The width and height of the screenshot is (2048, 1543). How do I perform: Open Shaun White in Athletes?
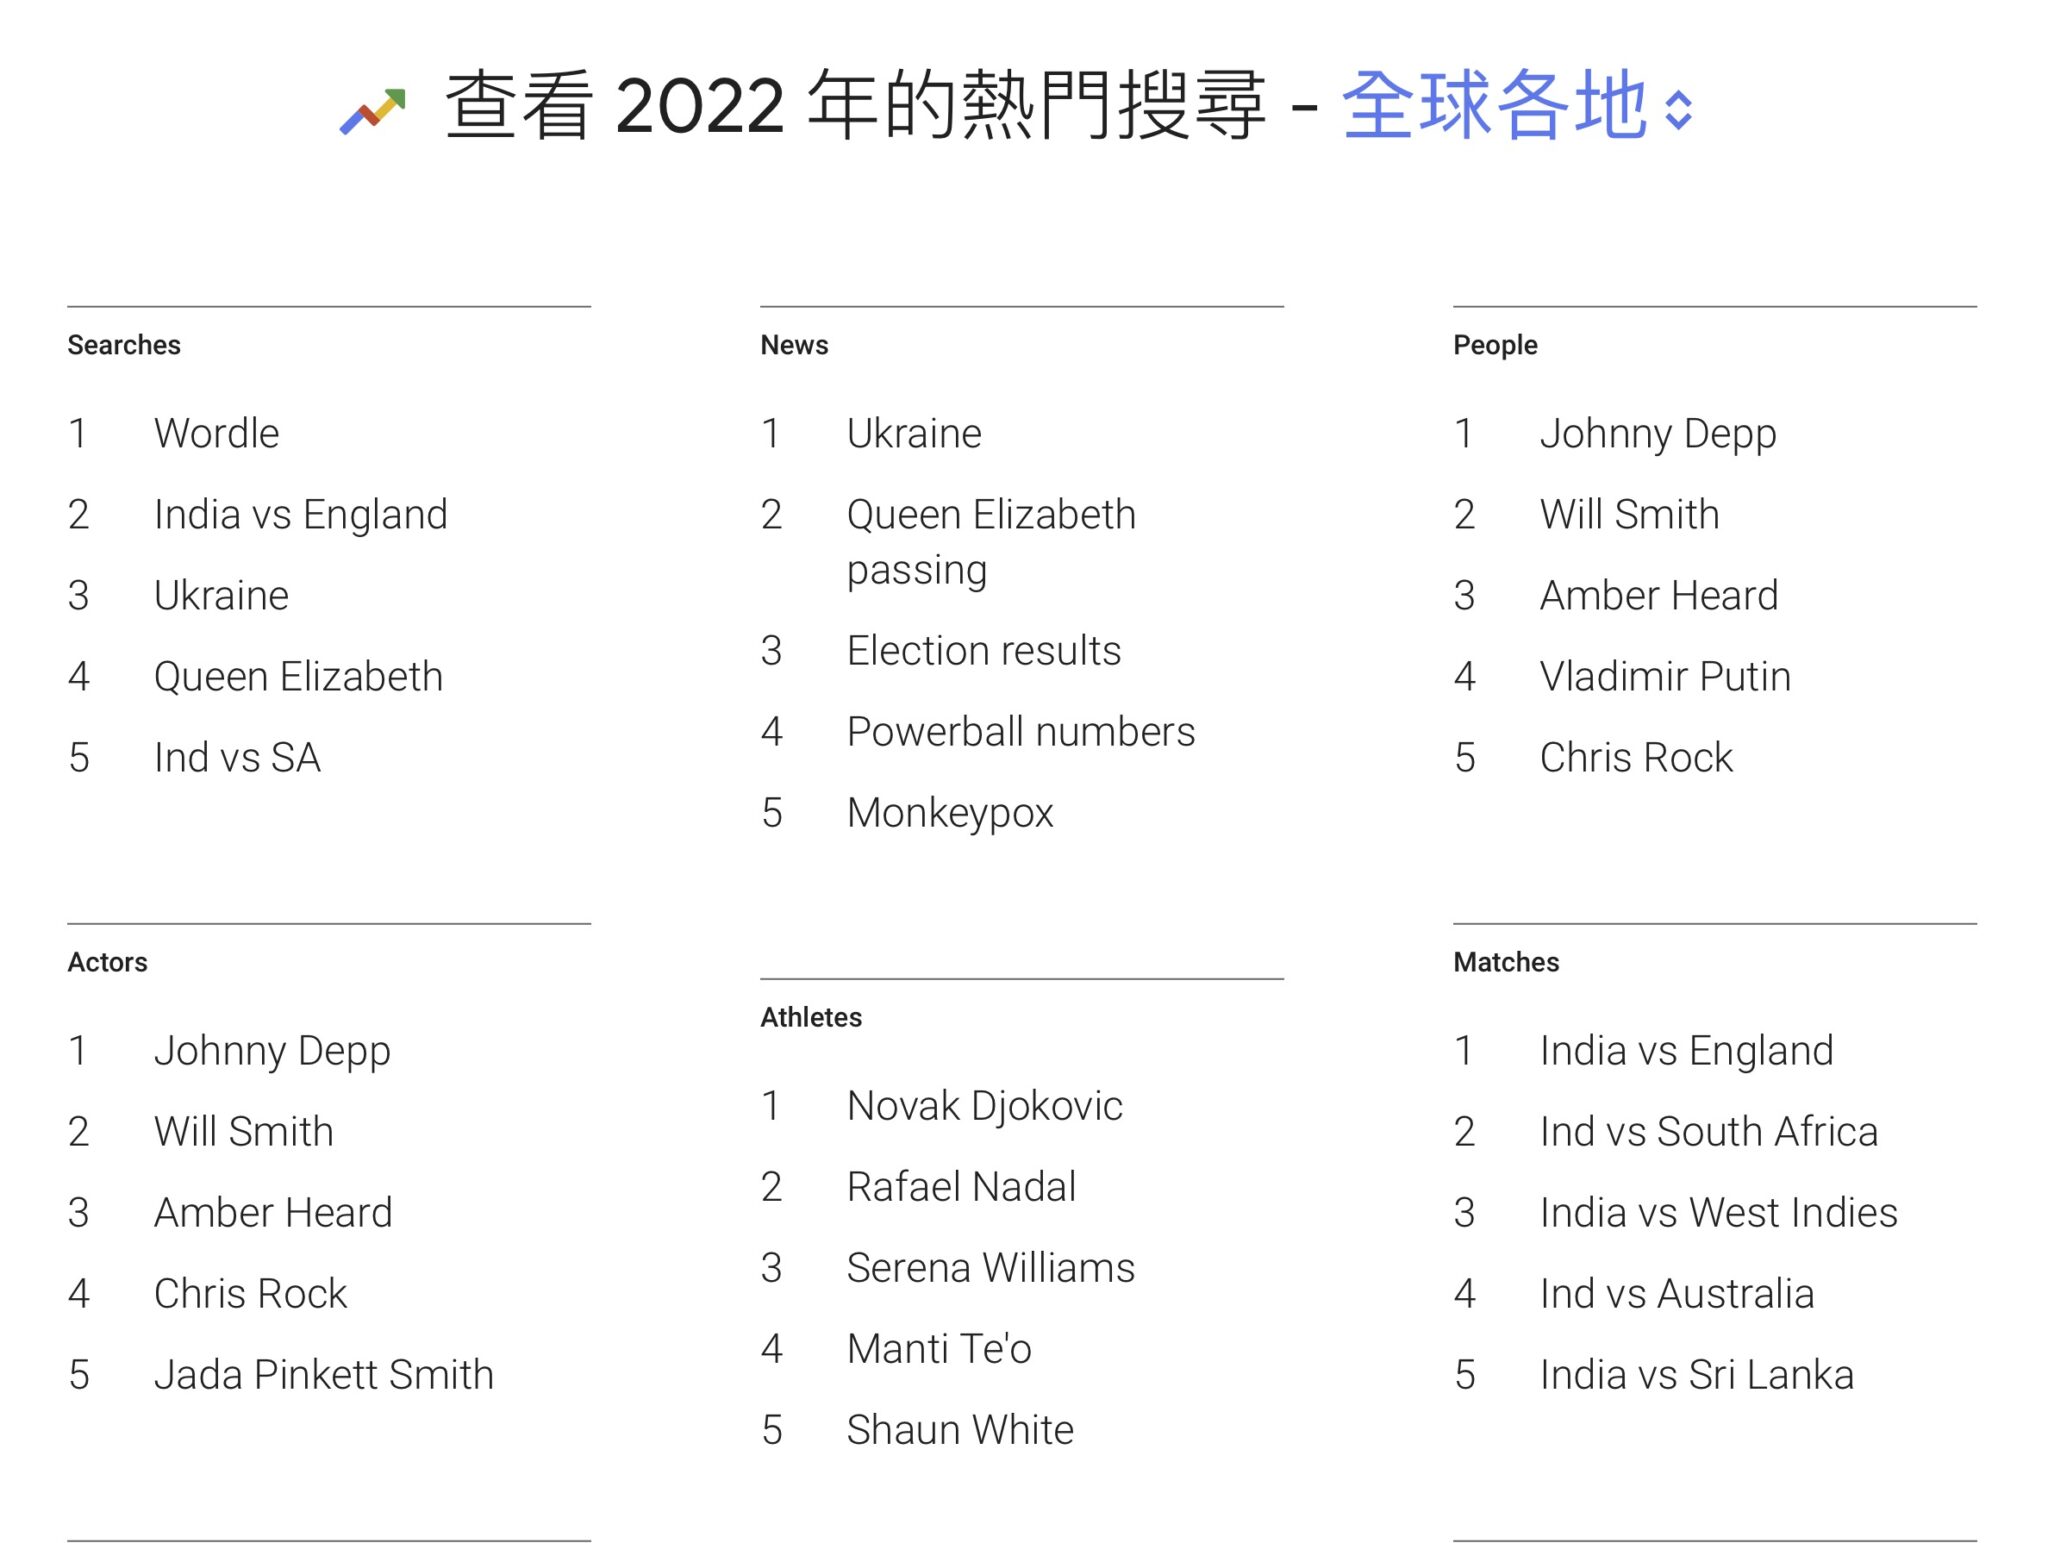point(959,1430)
